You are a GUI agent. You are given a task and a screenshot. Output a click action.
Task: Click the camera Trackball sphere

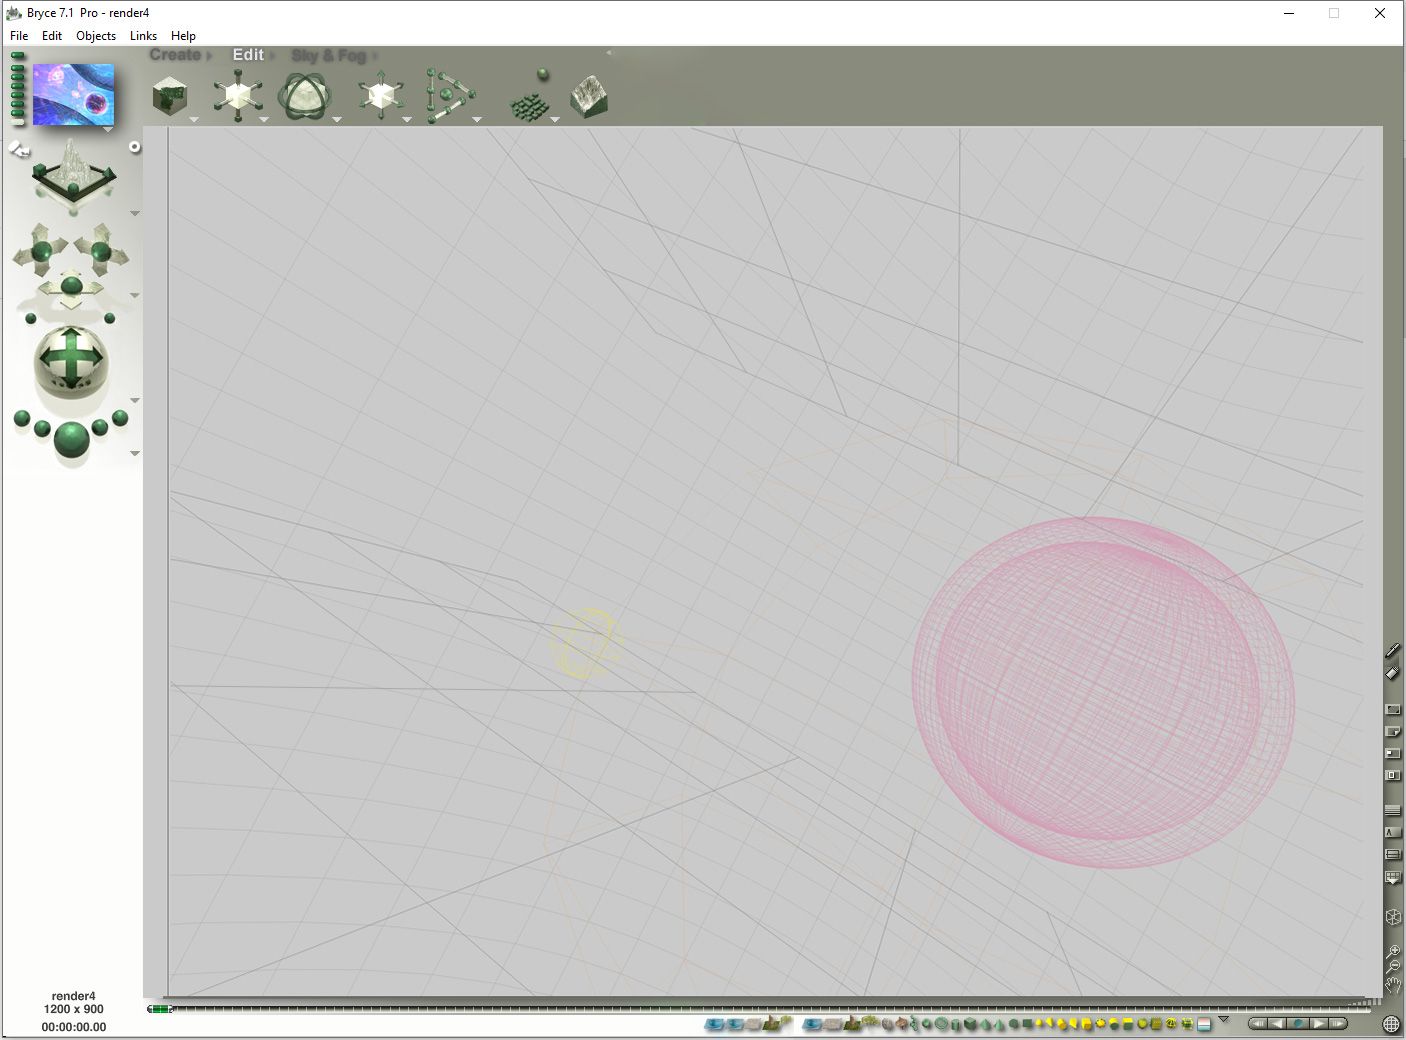point(71,362)
